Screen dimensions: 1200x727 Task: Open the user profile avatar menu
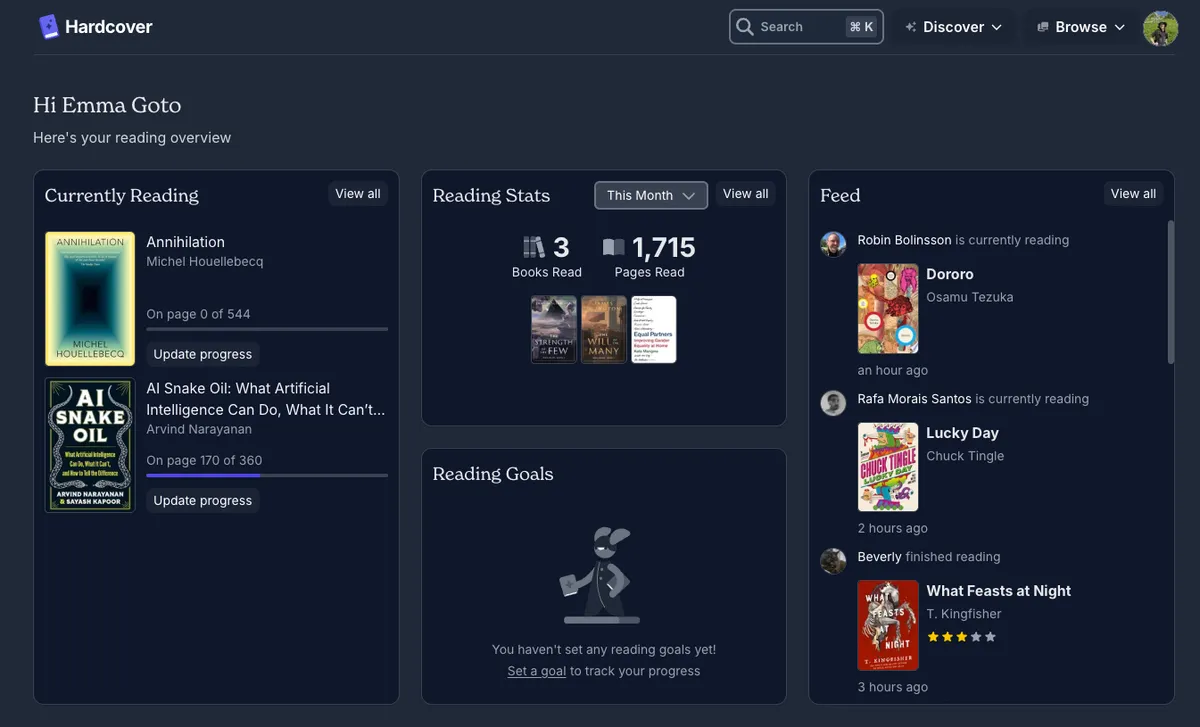click(x=1160, y=28)
